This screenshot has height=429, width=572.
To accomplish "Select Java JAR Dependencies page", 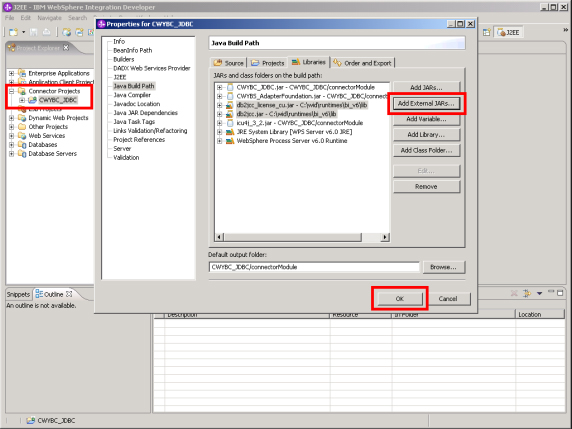I will [145, 113].
